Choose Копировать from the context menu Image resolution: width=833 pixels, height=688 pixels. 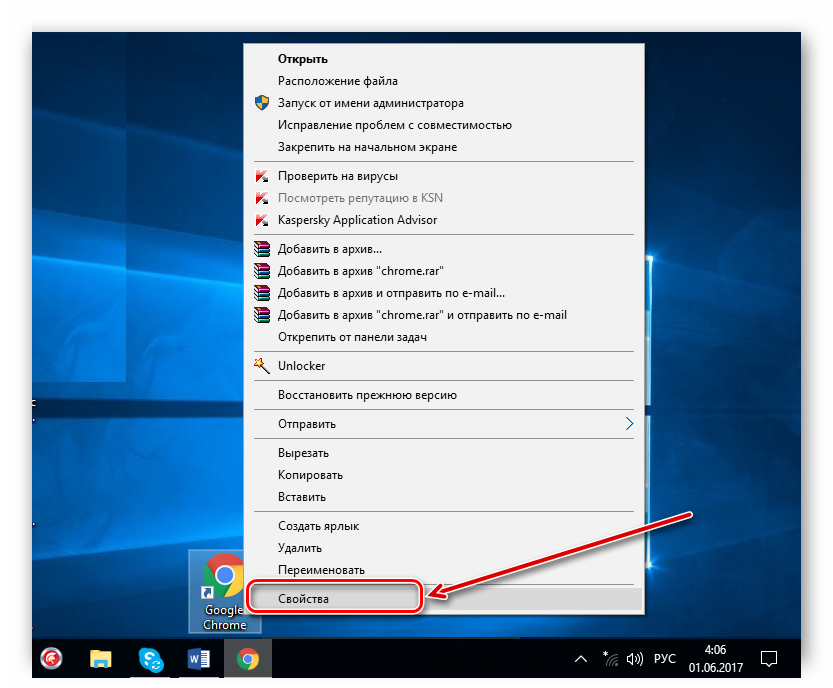click(310, 475)
